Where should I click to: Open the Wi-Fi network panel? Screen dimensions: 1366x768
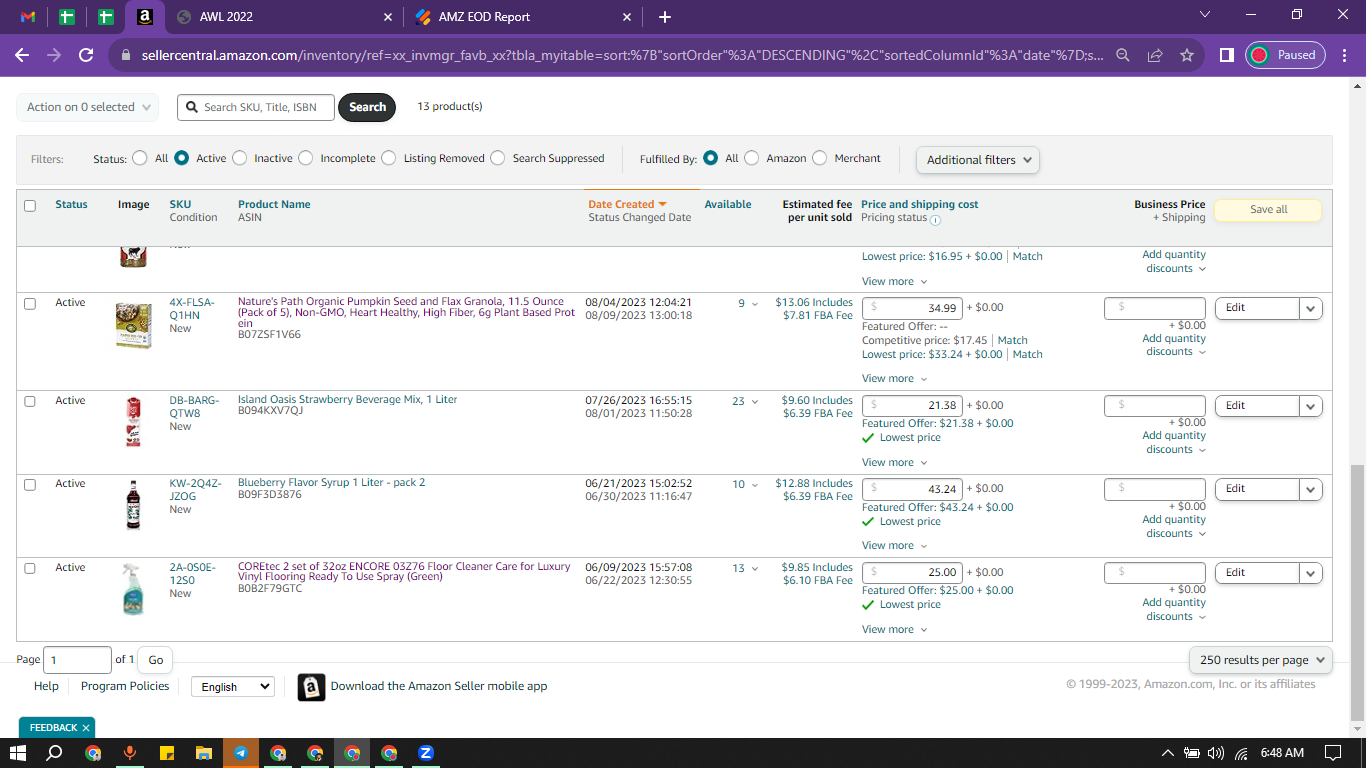(1242, 753)
